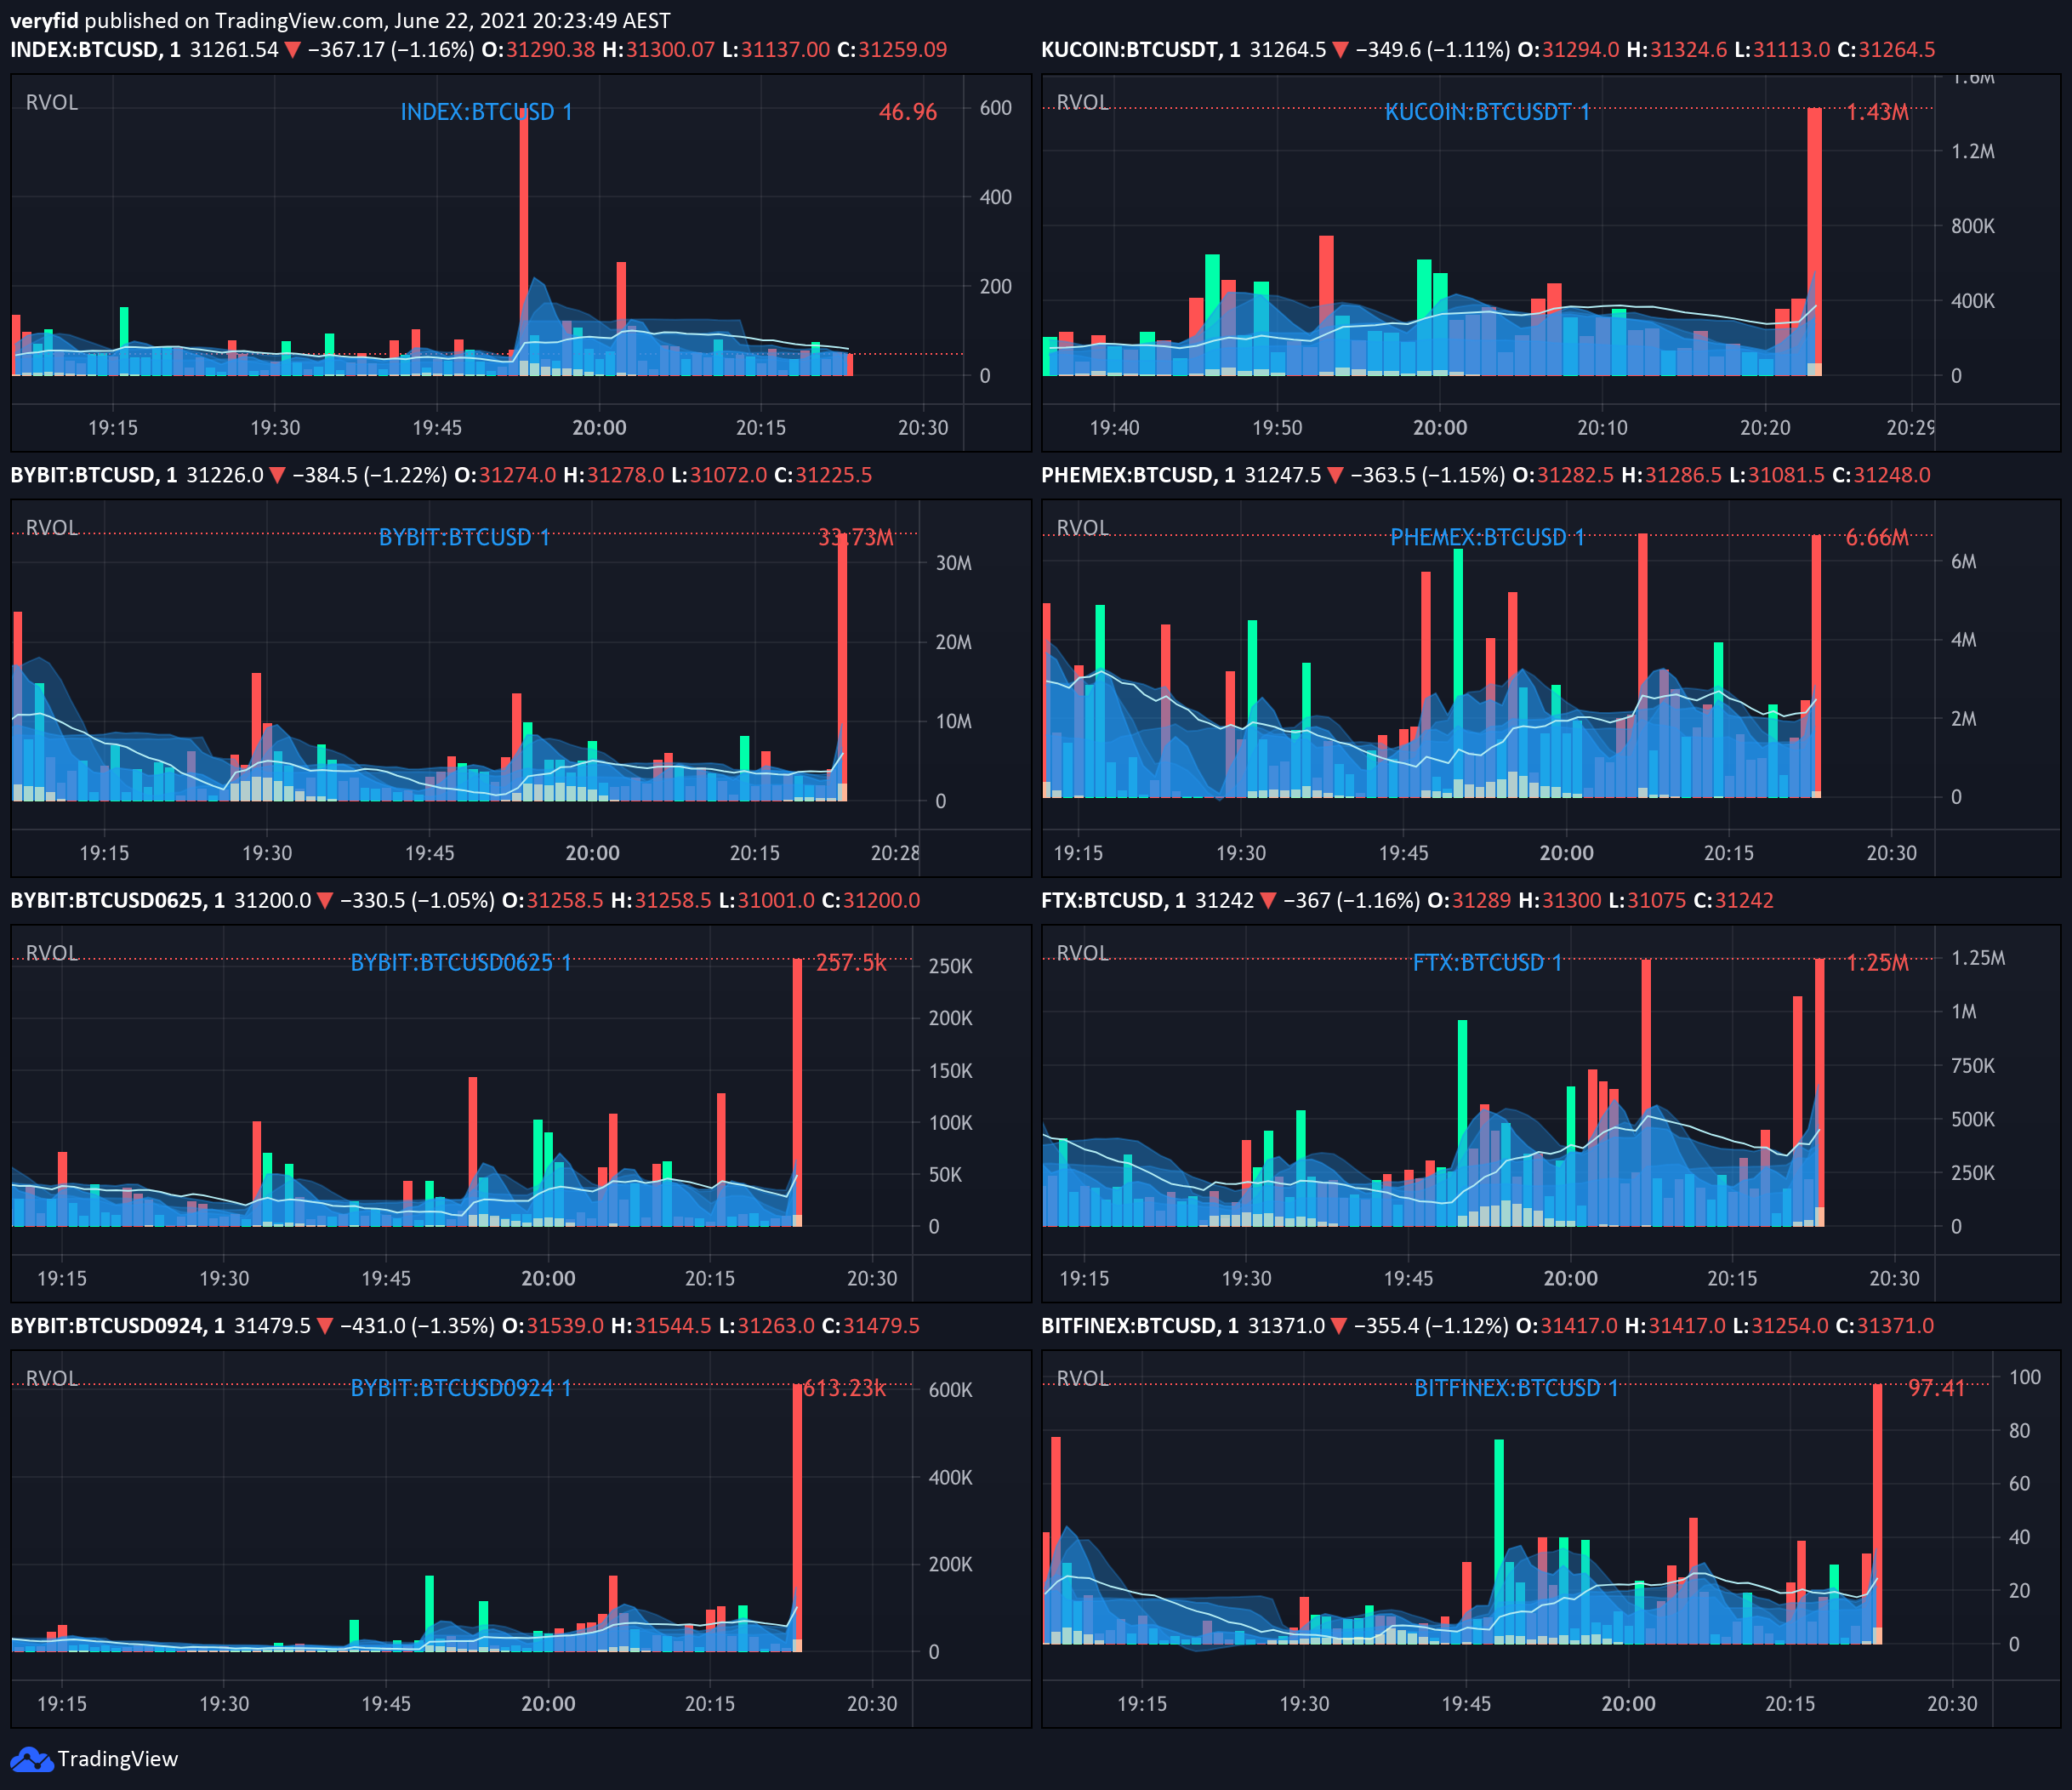
Task: Select the BYBIT:BTCUSD, 1 header symbol
Action: coord(94,475)
